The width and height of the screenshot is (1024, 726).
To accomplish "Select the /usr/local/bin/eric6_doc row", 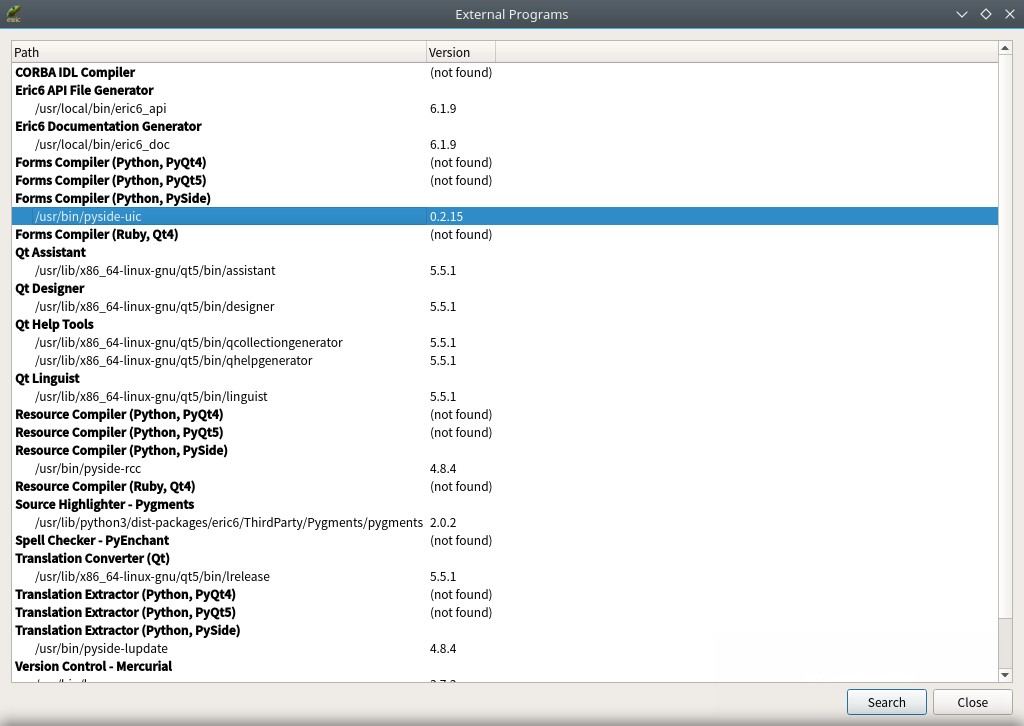I will (x=505, y=144).
